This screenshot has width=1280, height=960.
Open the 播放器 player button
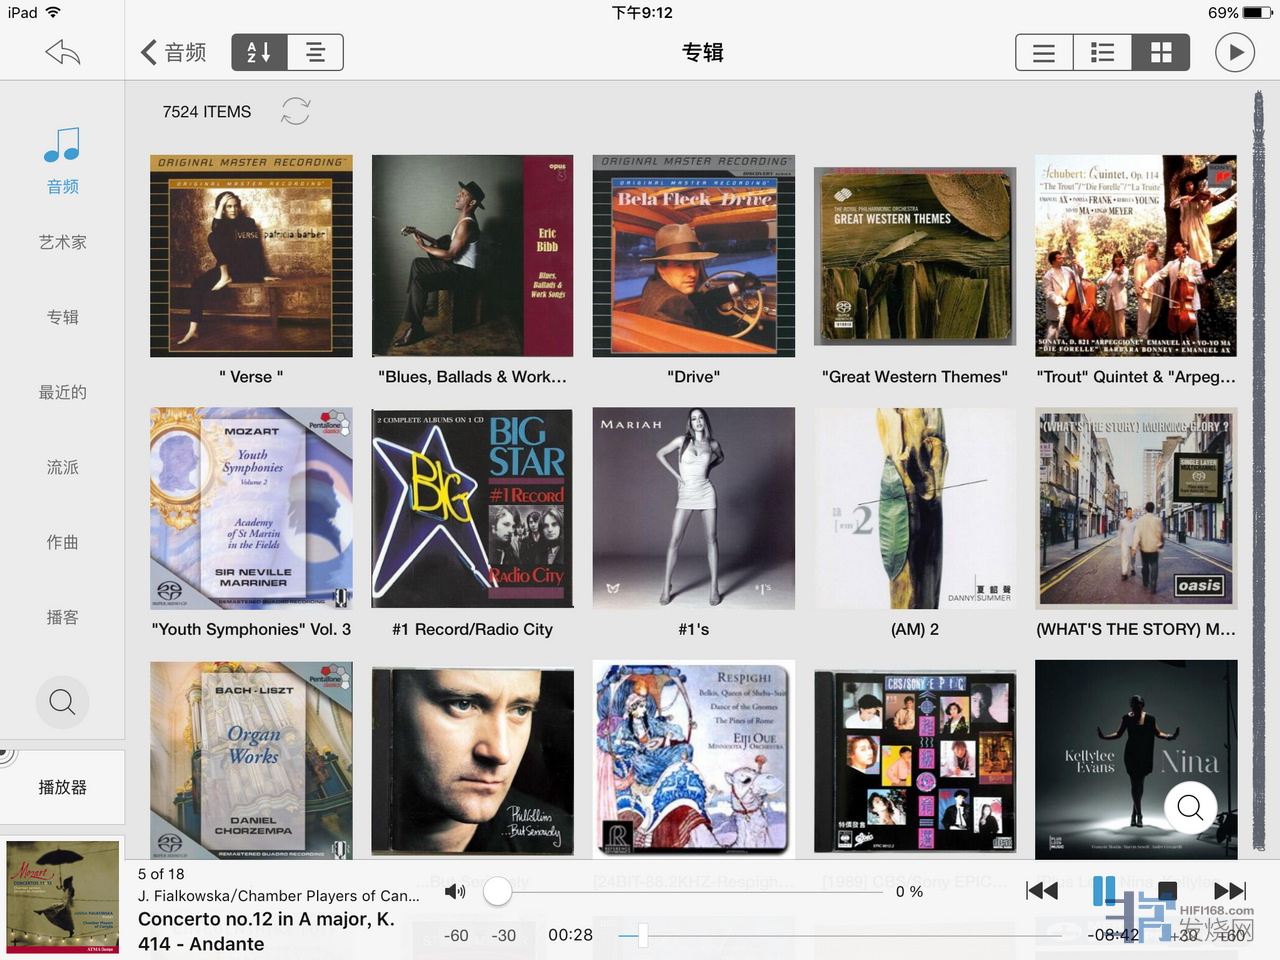(x=62, y=787)
